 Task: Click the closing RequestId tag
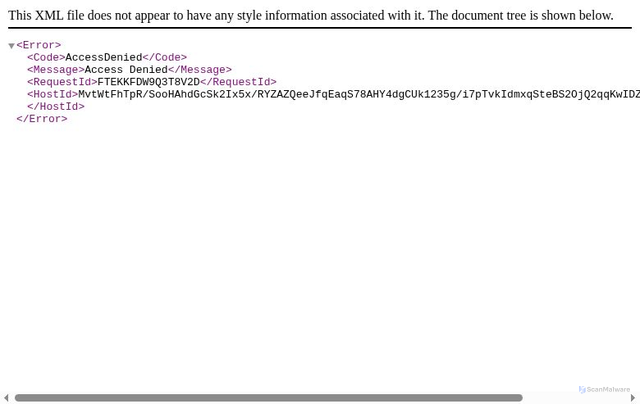(238, 82)
